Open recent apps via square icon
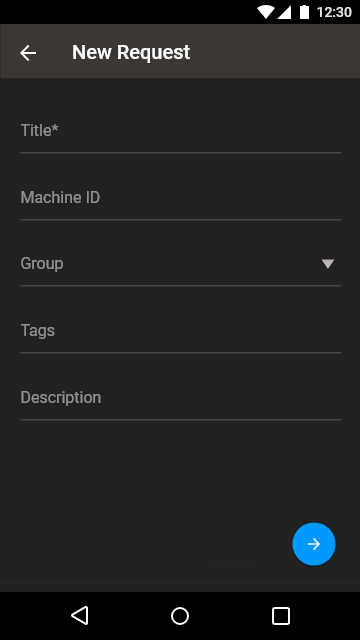Viewport: 360px width, 640px height. pos(280,616)
